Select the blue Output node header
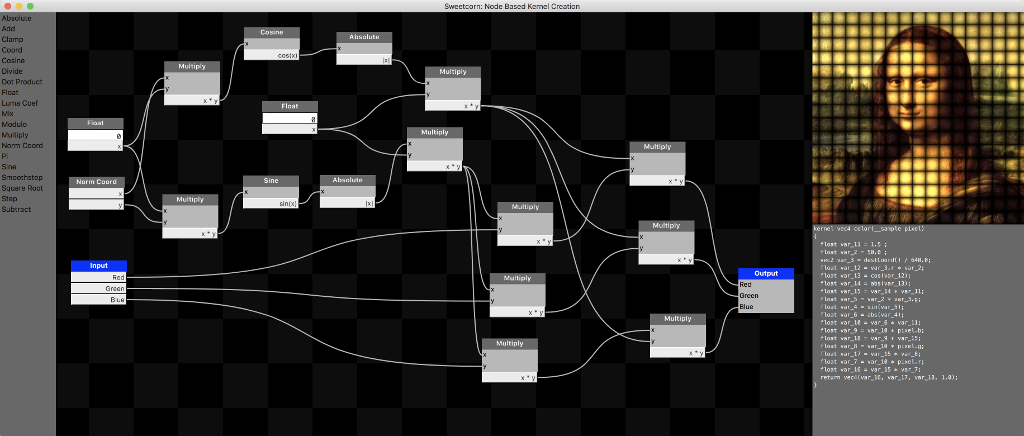This screenshot has width=1024, height=436. (765, 273)
